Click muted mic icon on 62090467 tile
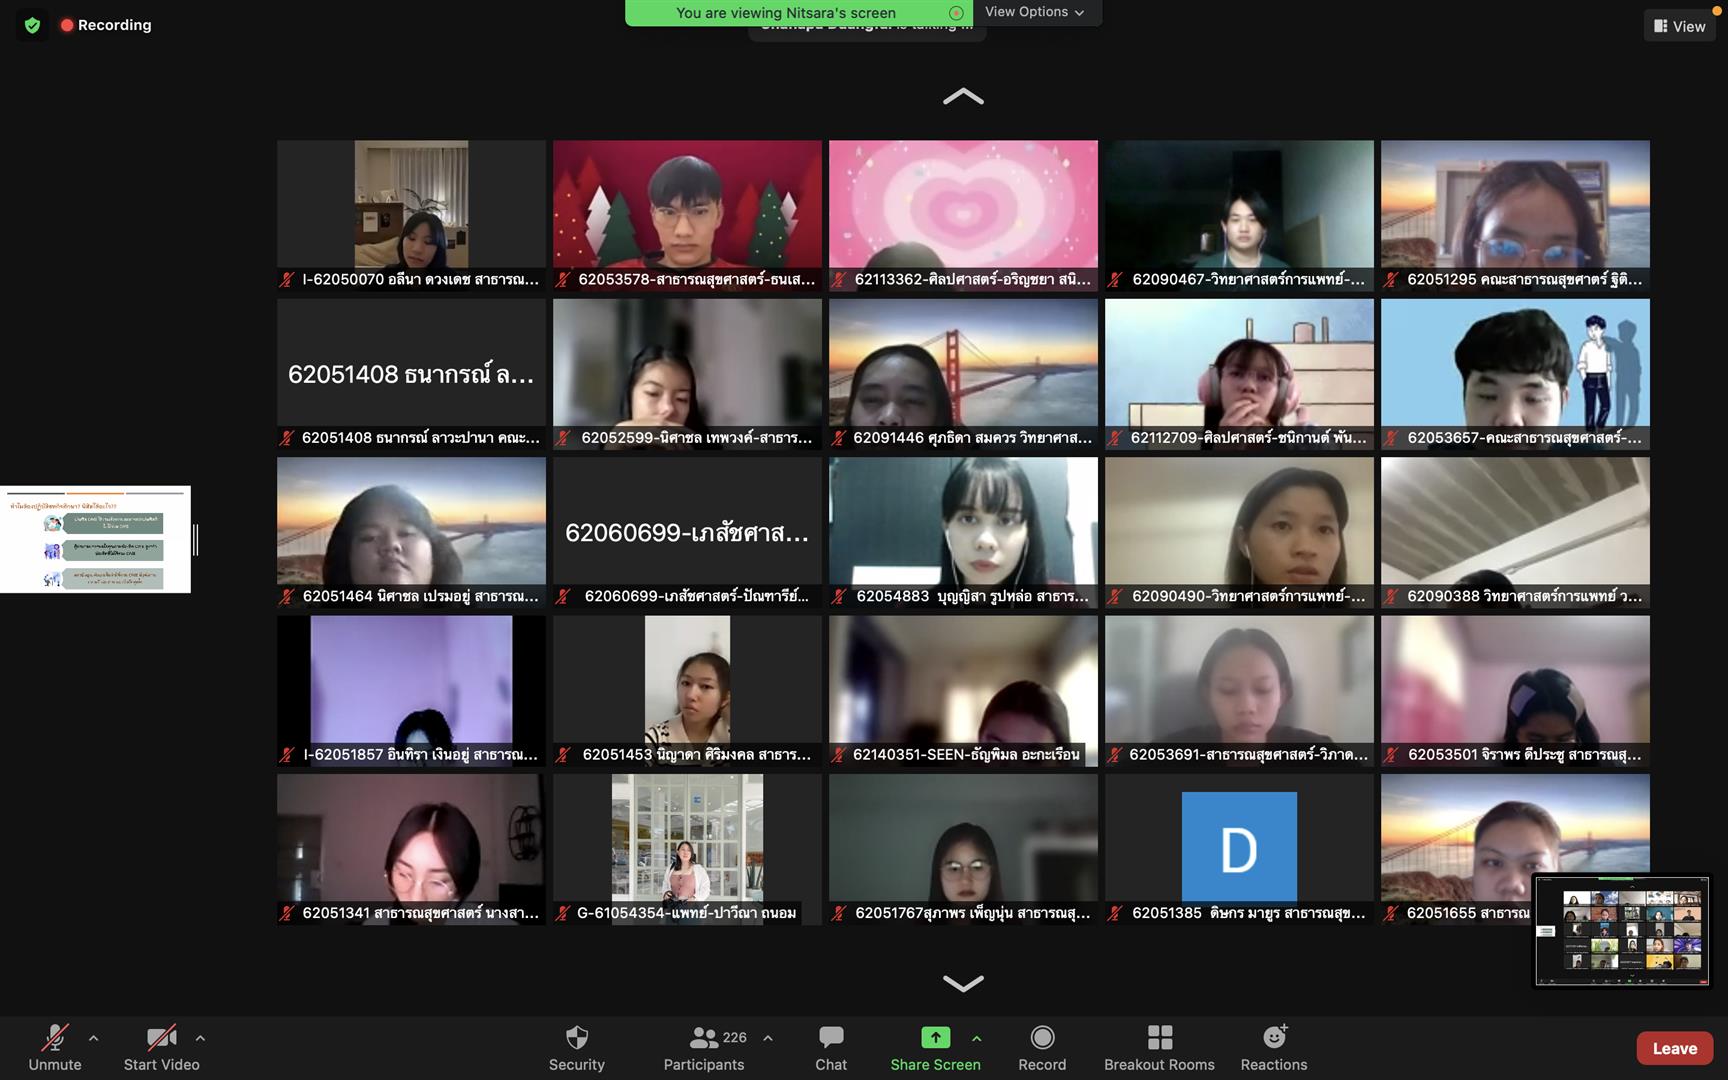The height and width of the screenshot is (1080, 1728). coord(1115,280)
